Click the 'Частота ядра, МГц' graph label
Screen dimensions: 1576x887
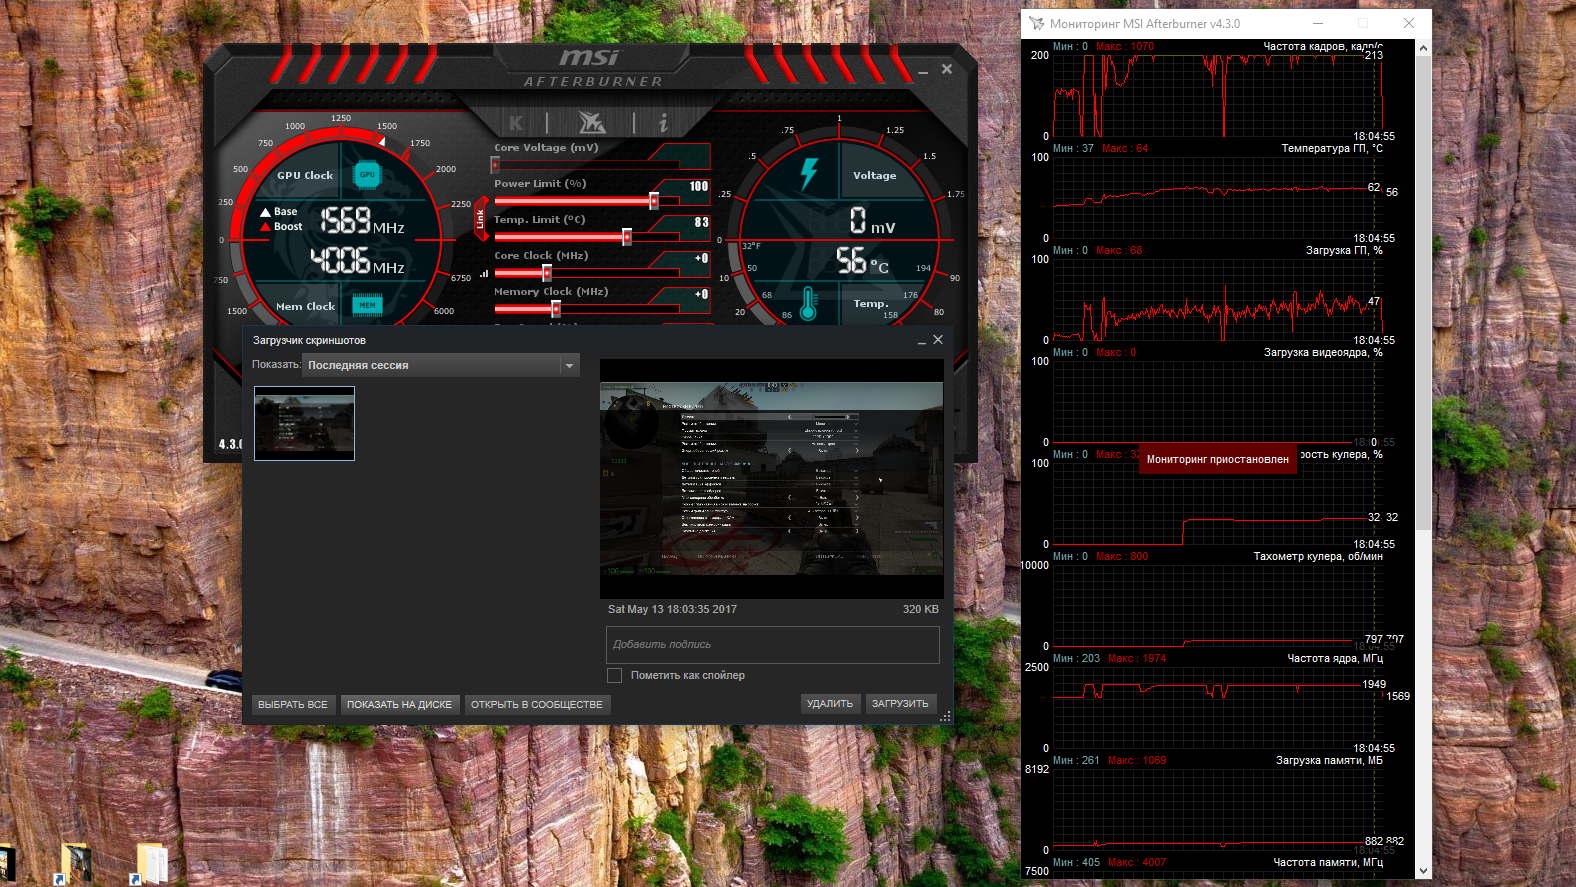point(1335,658)
